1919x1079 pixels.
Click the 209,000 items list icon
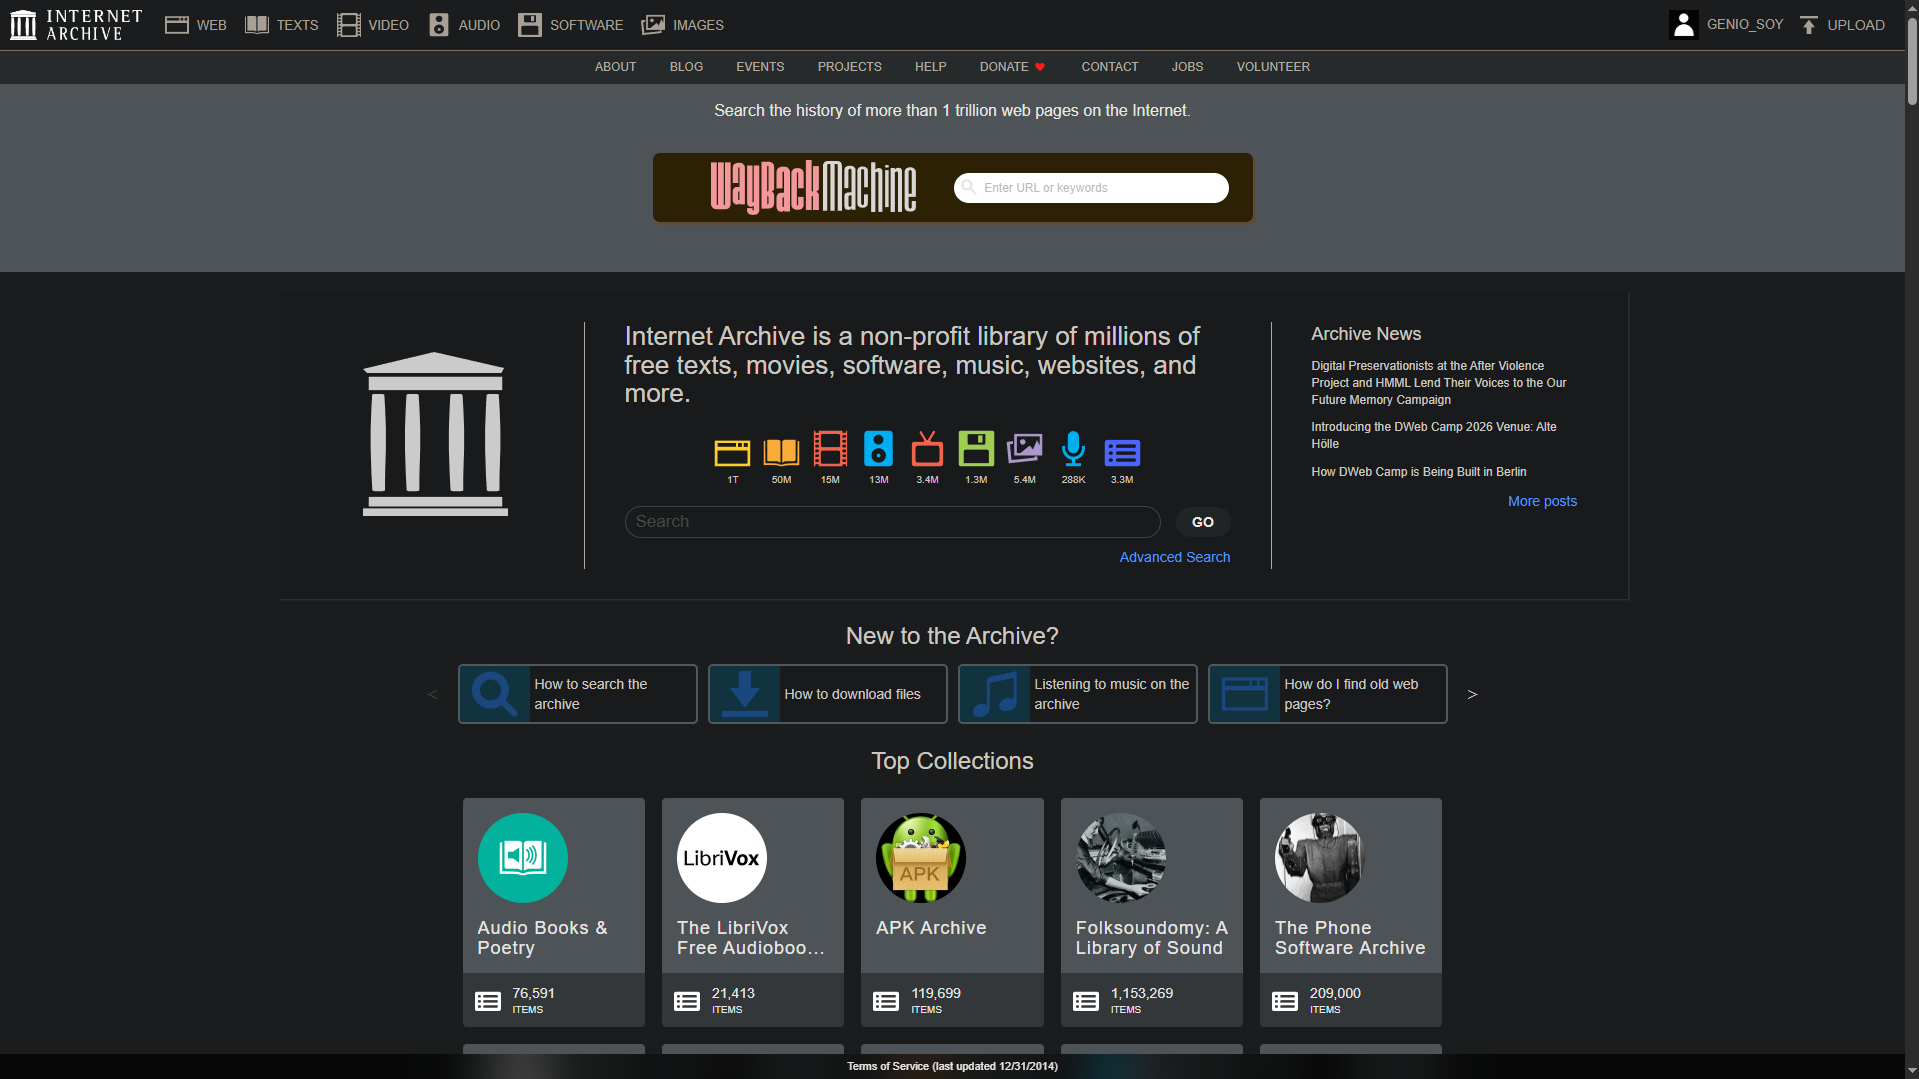1285,1001
